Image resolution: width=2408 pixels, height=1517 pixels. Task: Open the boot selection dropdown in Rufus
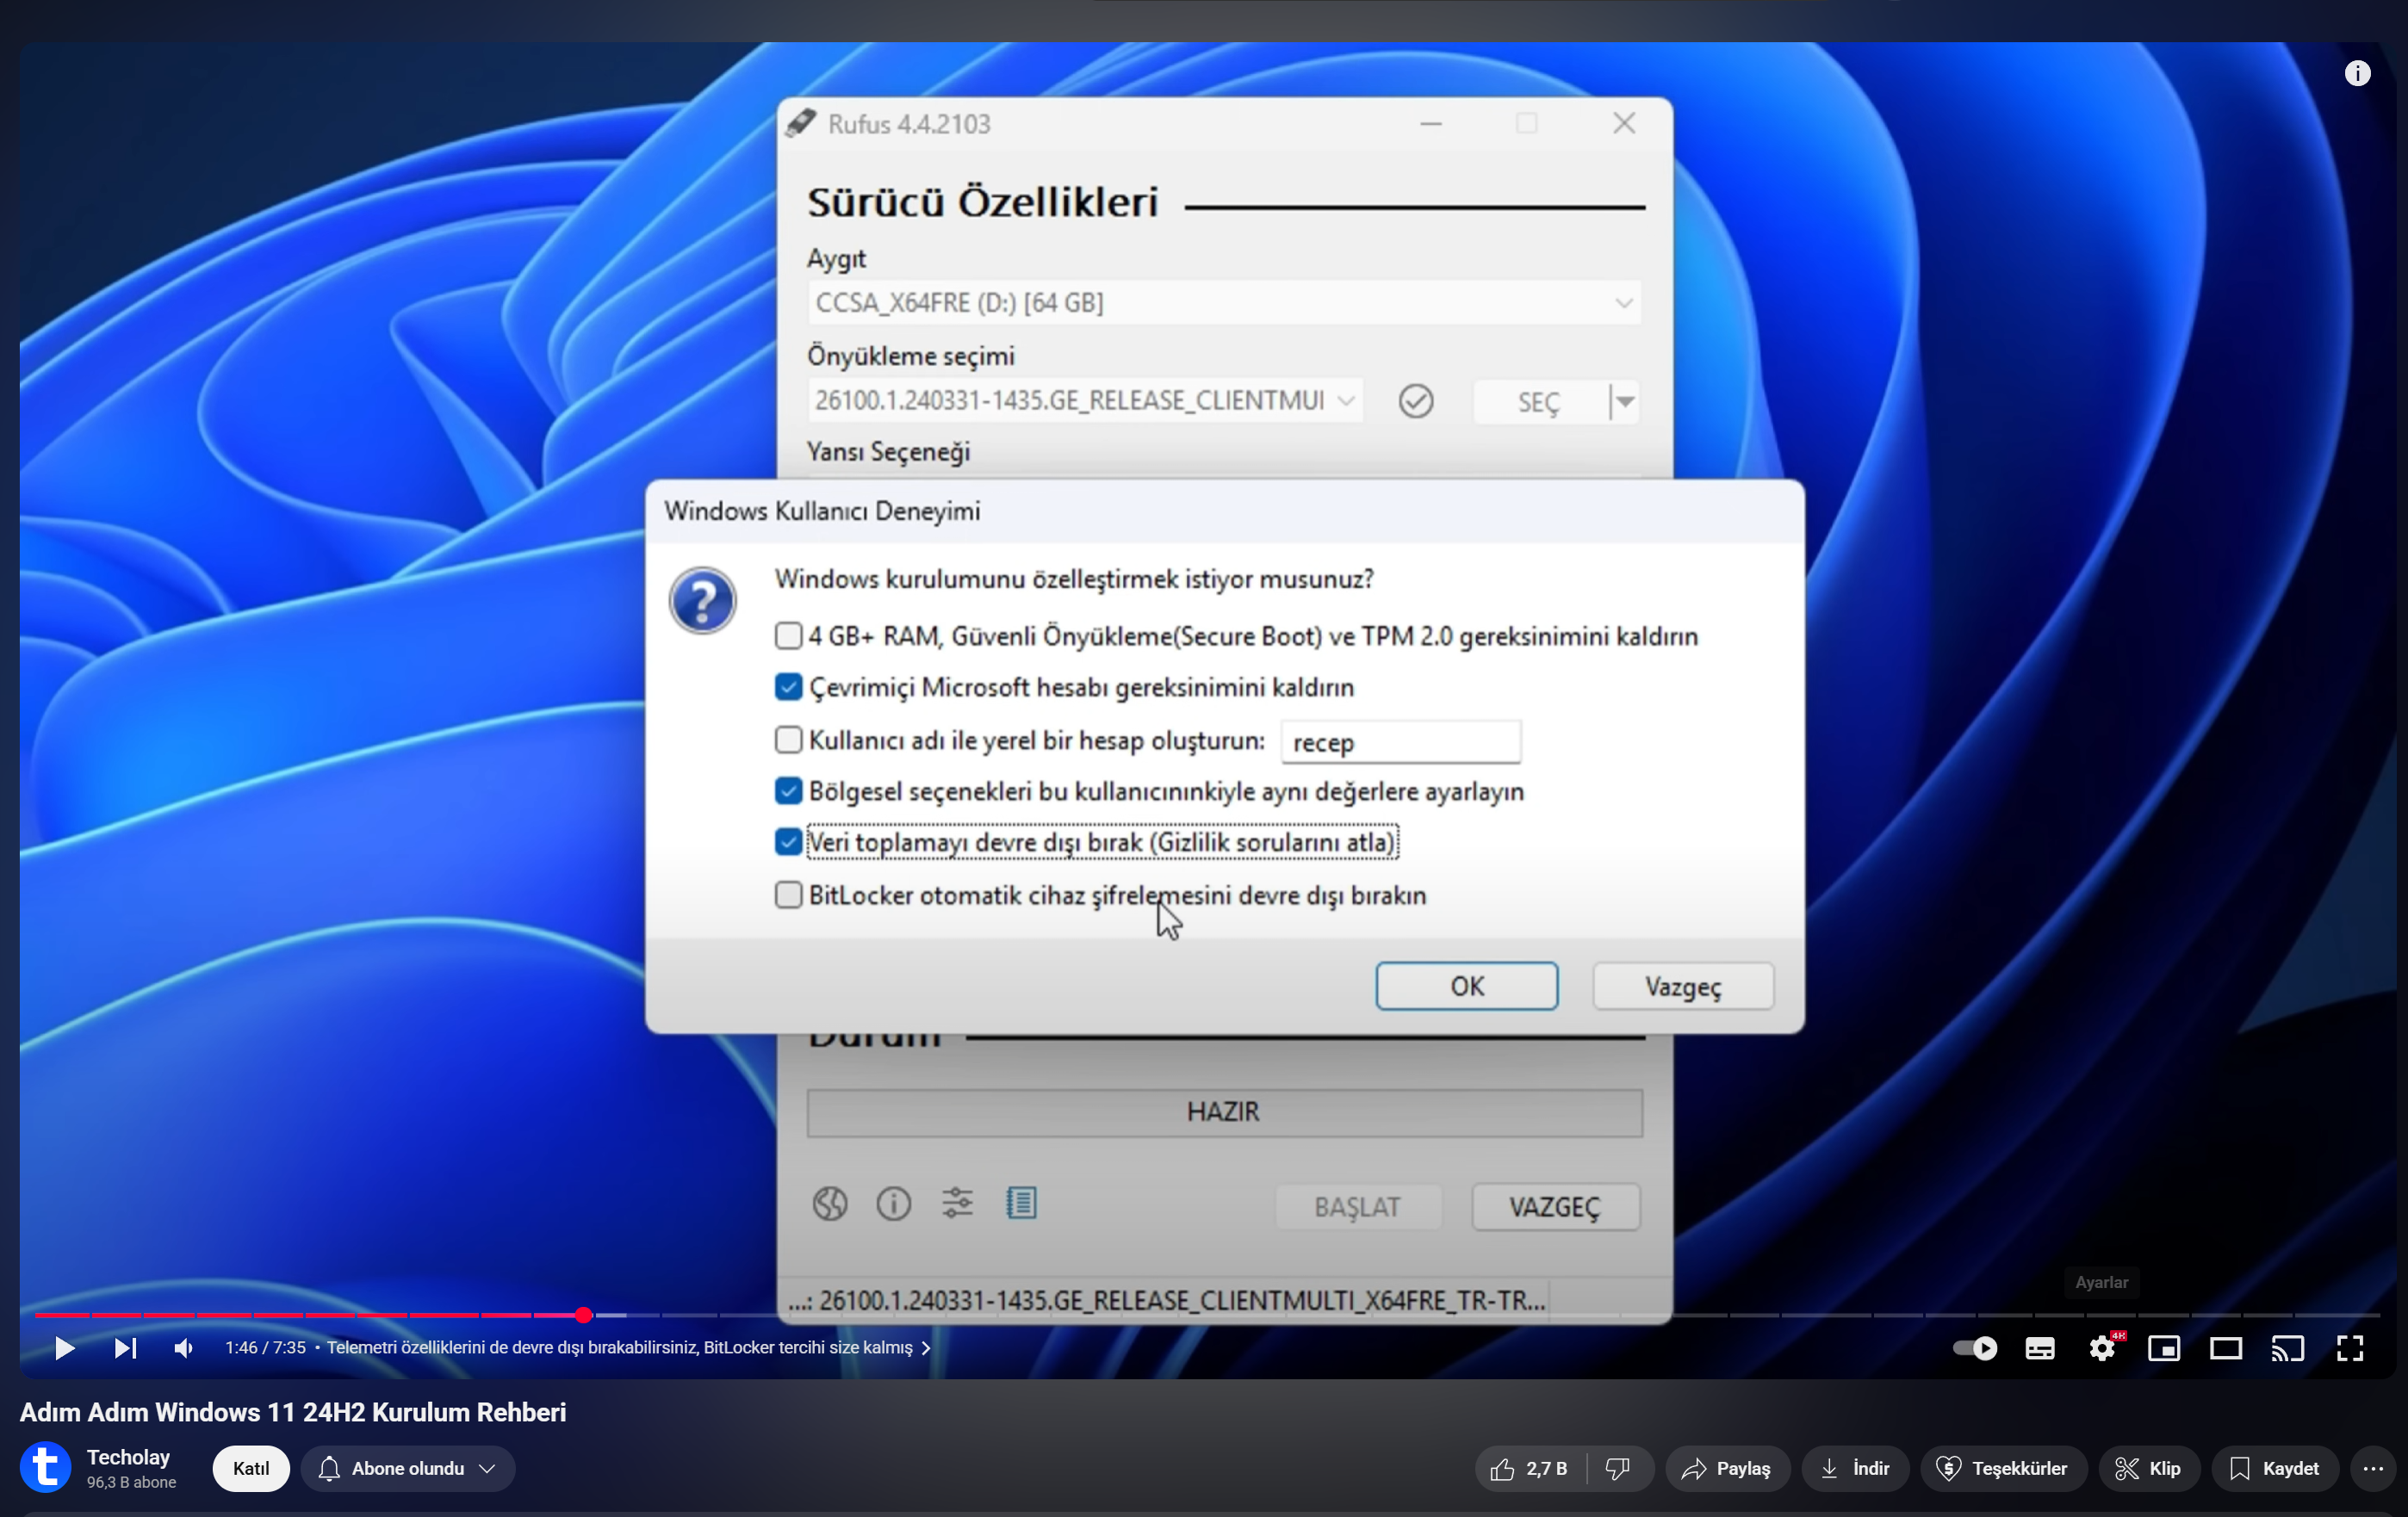1085,401
